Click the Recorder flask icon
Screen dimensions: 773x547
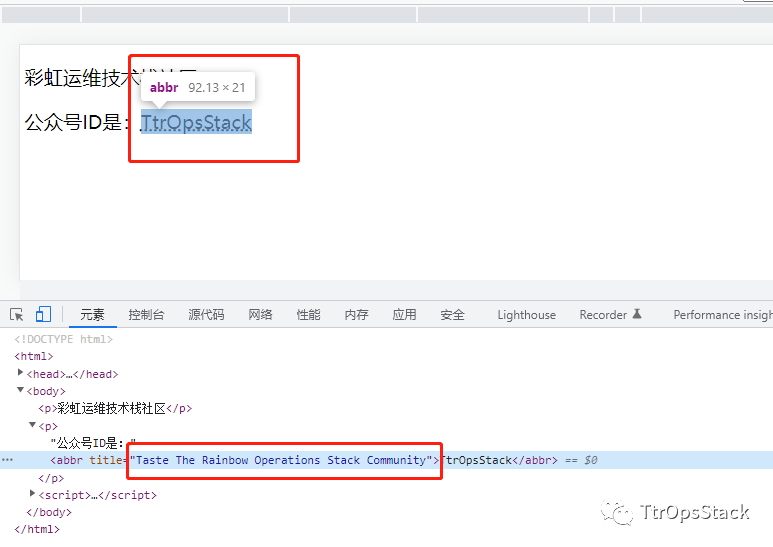[x=637, y=313]
